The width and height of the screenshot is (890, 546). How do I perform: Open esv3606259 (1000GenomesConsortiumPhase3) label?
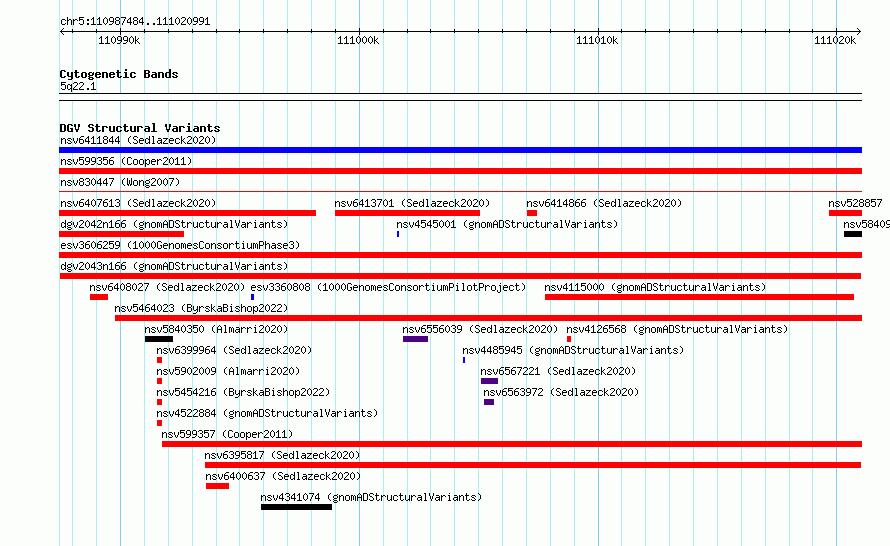click(x=180, y=245)
